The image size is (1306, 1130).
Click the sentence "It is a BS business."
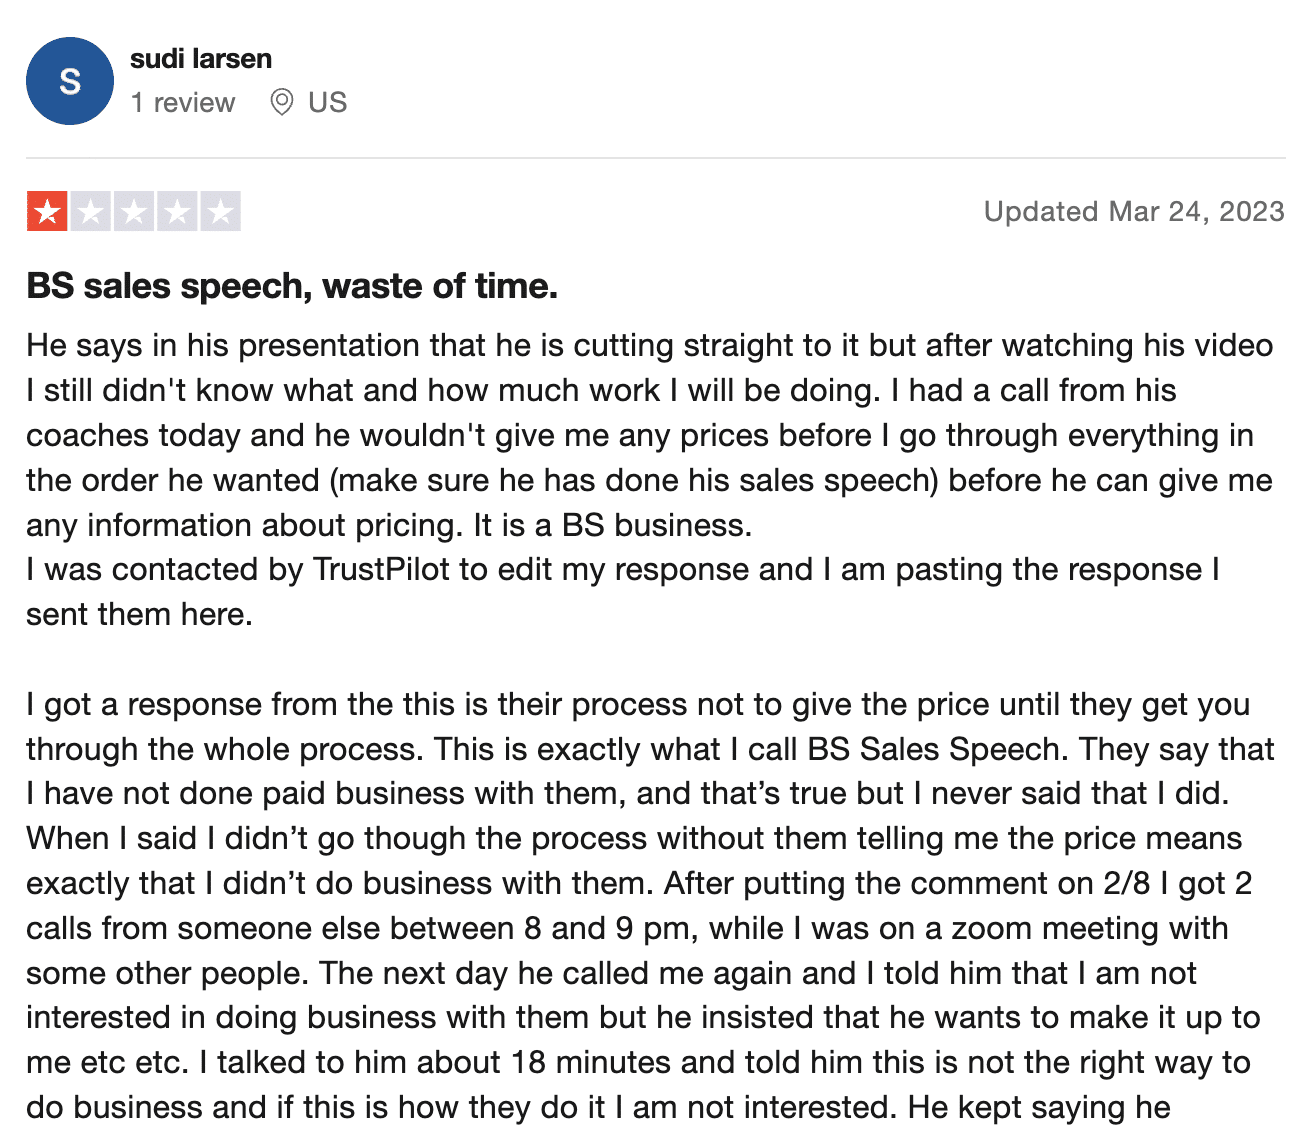(612, 525)
